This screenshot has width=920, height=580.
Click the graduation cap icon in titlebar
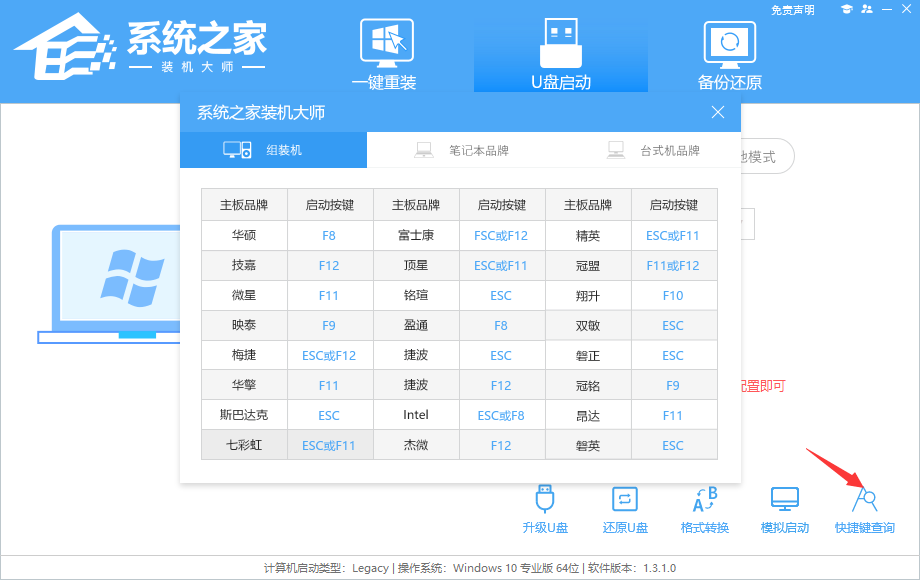click(849, 9)
